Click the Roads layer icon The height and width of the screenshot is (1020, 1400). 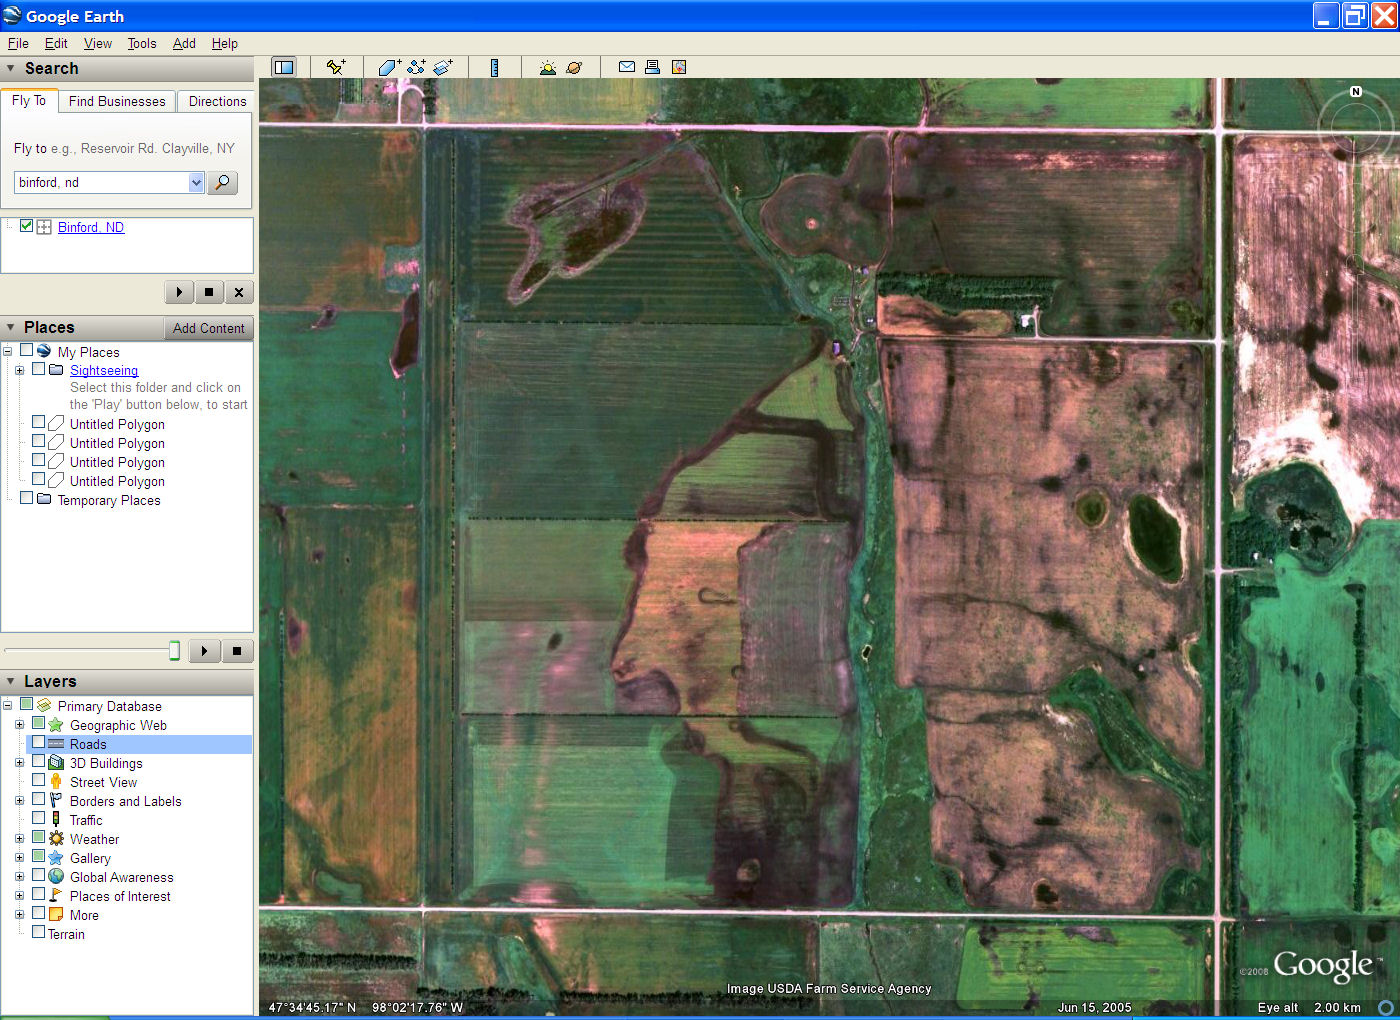tap(56, 744)
